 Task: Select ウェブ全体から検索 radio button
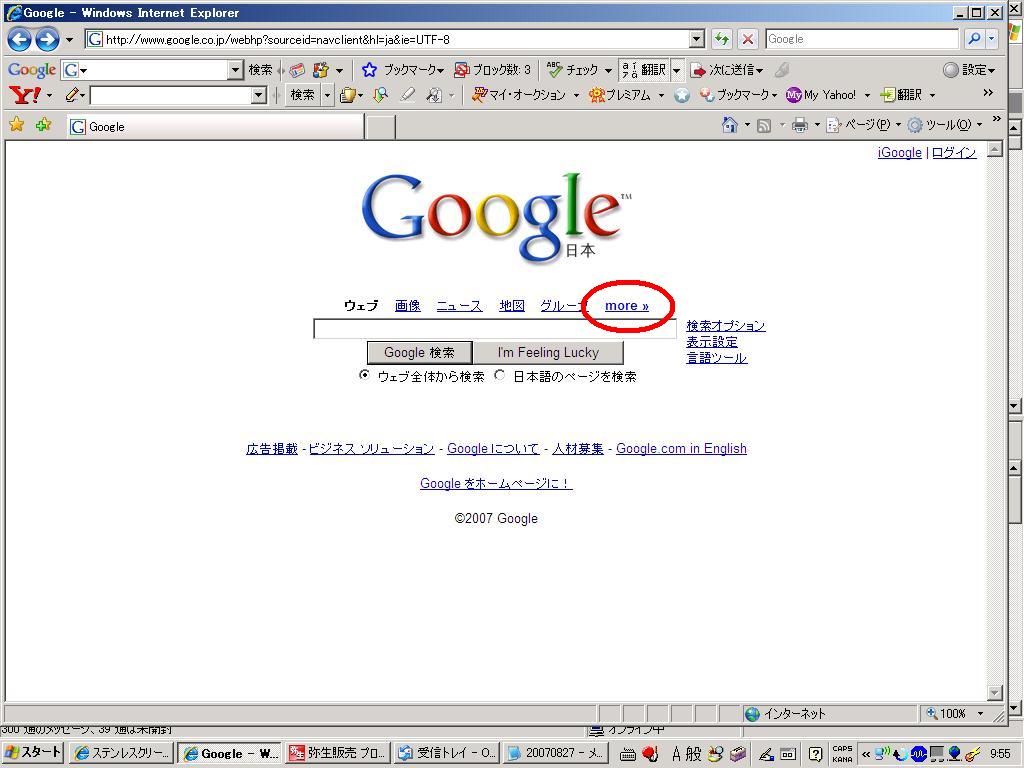[x=364, y=376]
